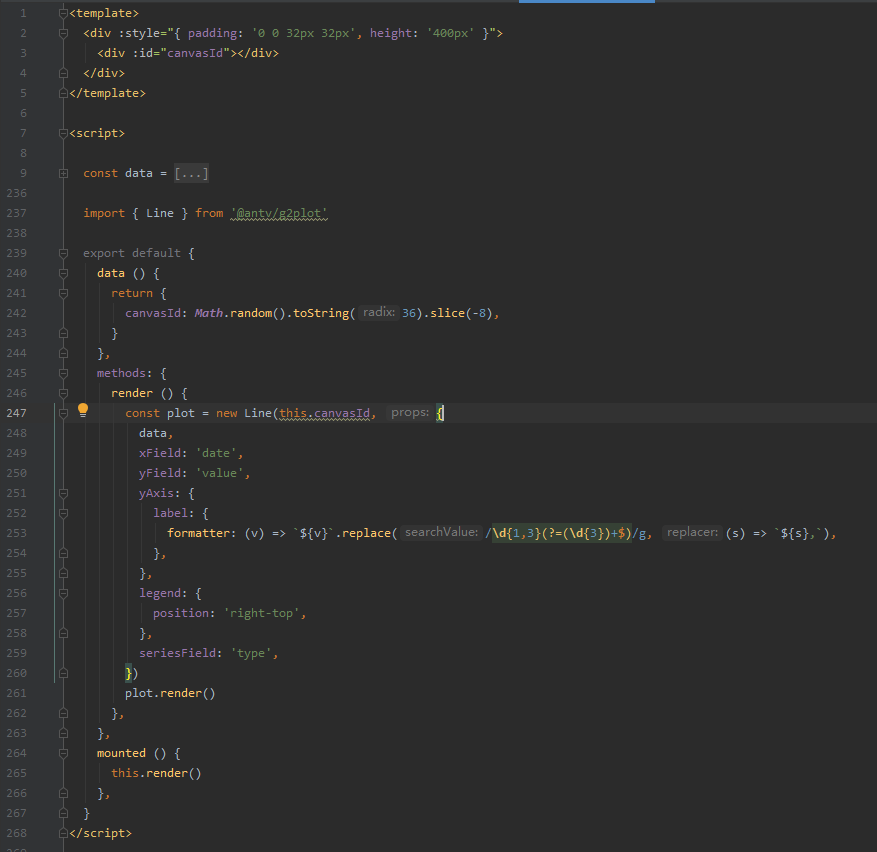Fold the mounted() hook on line 264

pos(63,753)
